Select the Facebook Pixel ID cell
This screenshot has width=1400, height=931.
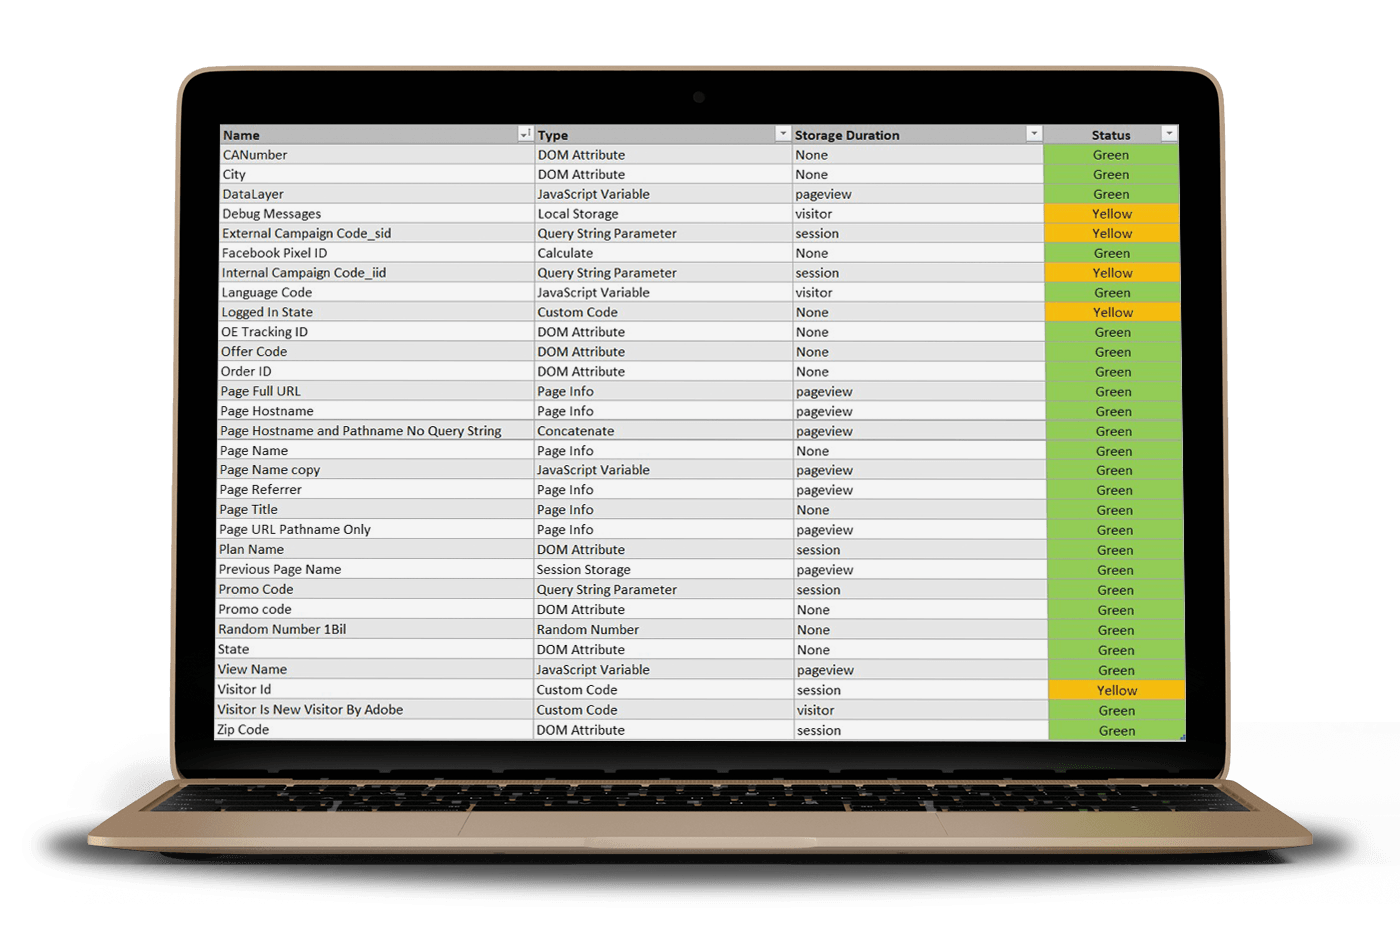(275, 253)
